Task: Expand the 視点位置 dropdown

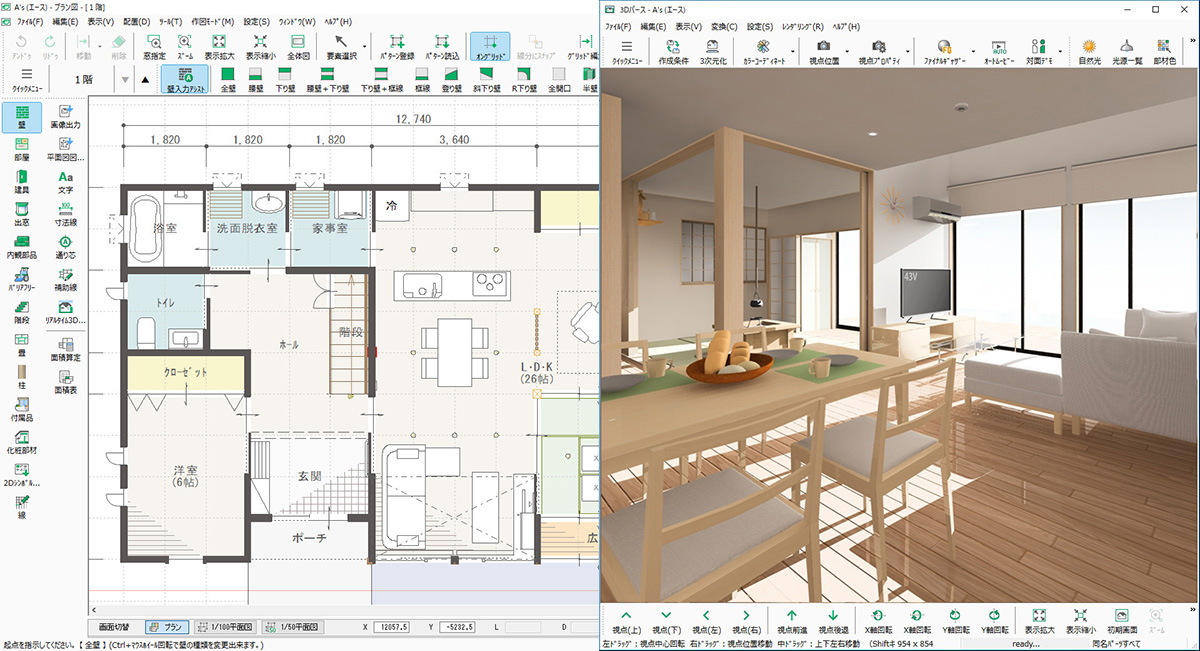Action: 846,51
